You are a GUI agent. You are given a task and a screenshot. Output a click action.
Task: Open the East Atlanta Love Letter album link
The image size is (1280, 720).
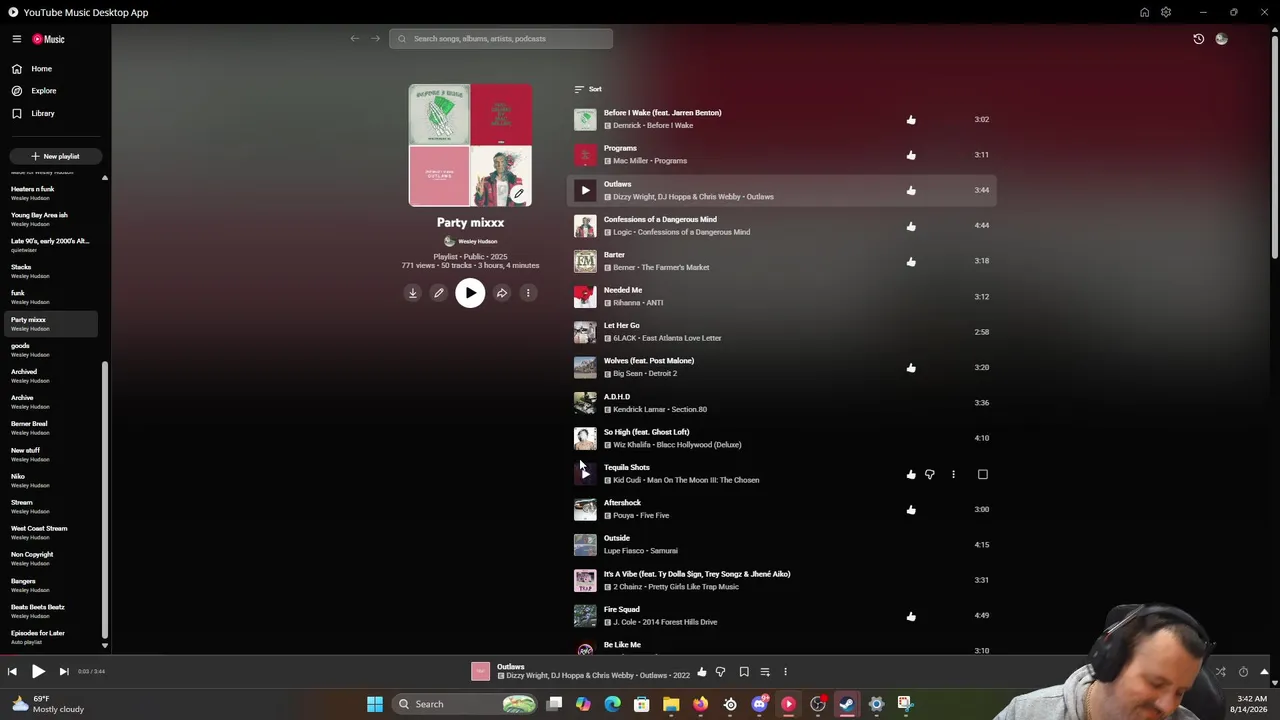681,338
